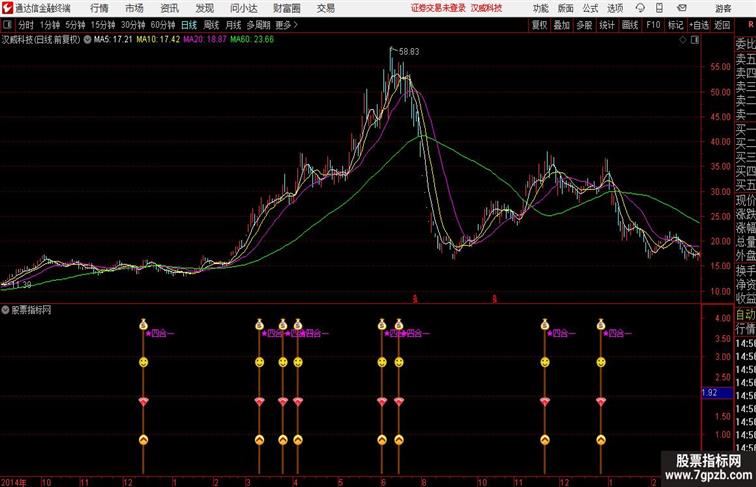
Task: Open the F10 company info button
Action: (653, 25)
